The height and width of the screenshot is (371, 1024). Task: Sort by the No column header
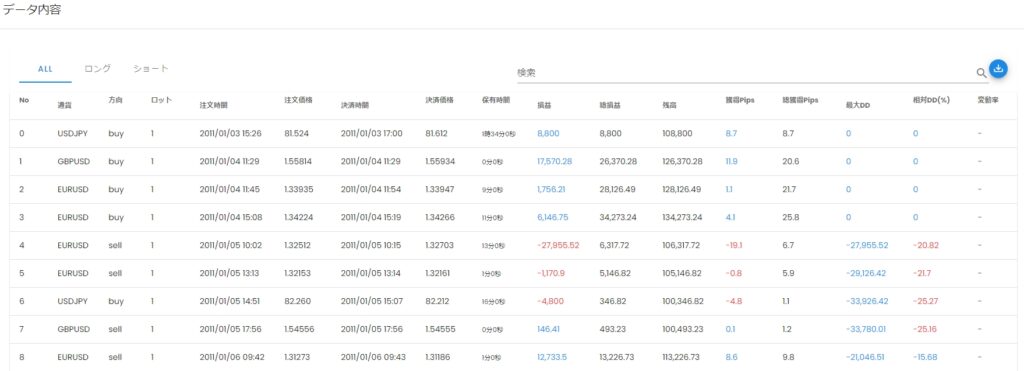[24, 100]
